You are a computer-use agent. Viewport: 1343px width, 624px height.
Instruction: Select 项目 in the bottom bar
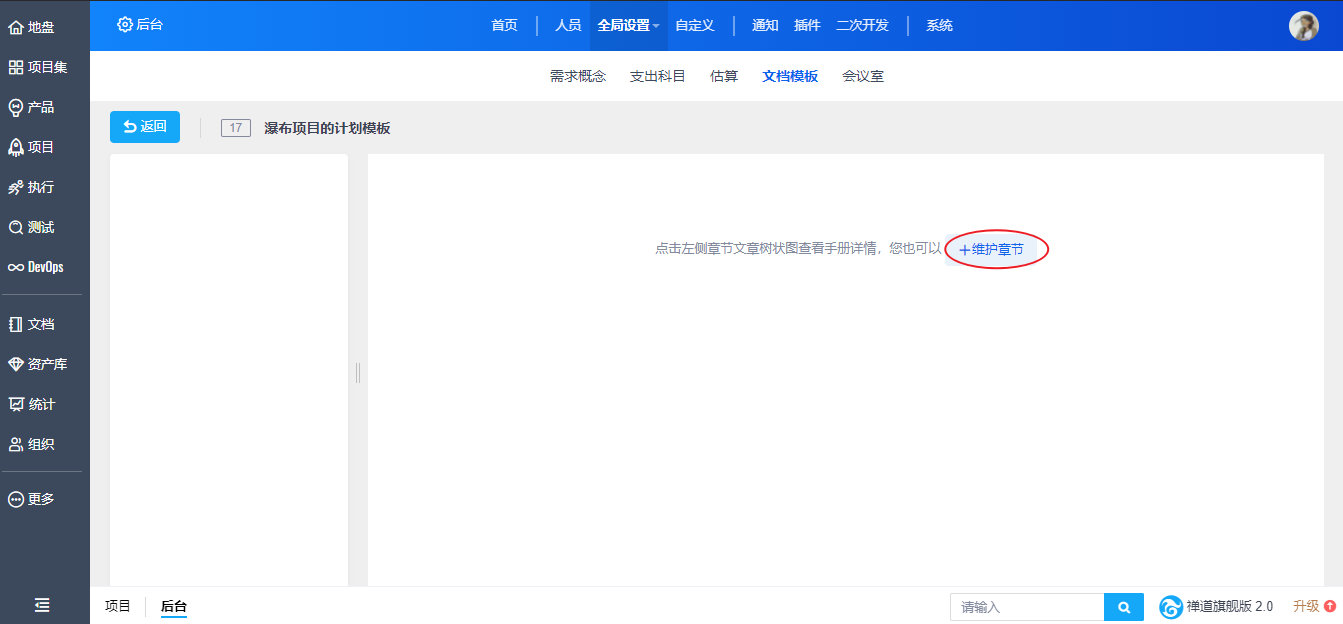click(118, 606)
